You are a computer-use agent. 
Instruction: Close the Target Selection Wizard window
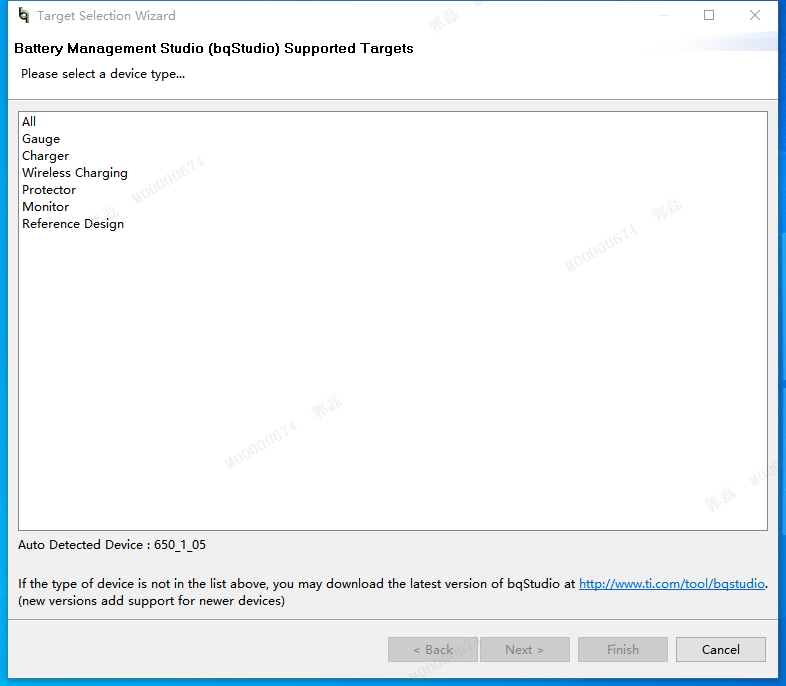755,16
